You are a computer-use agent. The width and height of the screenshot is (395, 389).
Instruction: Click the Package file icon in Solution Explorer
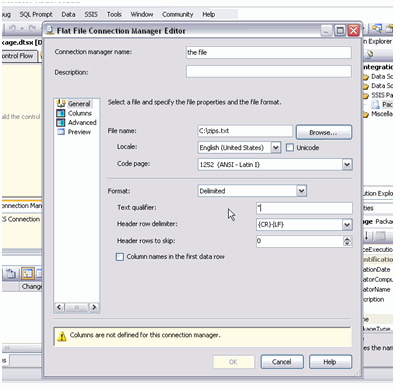[x=376, y=105]
